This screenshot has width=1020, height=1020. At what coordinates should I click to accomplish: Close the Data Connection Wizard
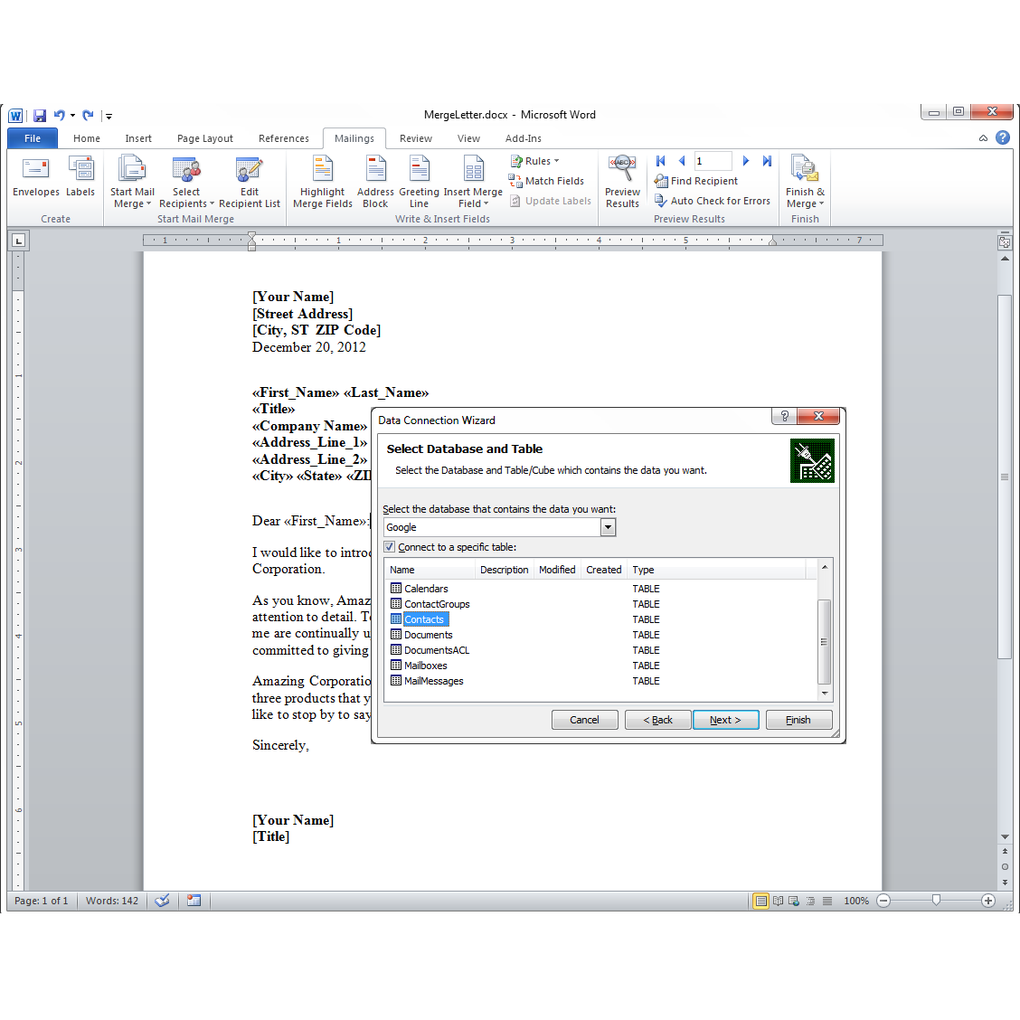[818, 416]
